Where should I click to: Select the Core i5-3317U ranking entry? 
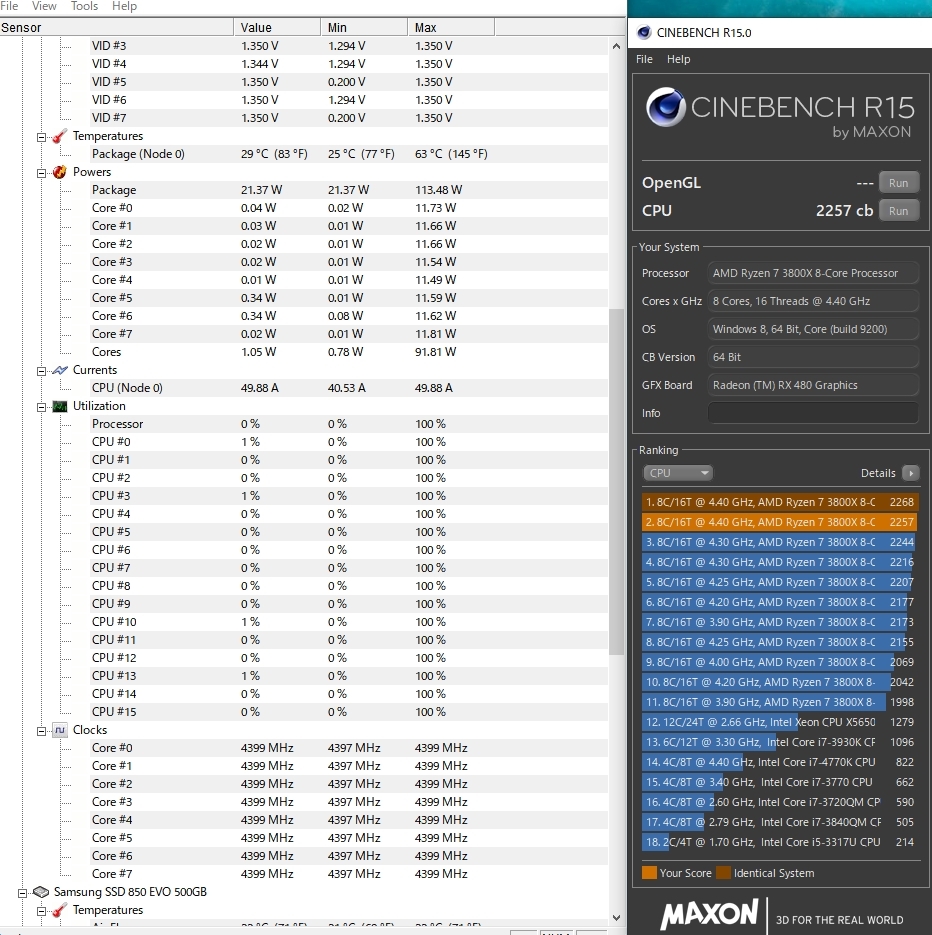779,842
